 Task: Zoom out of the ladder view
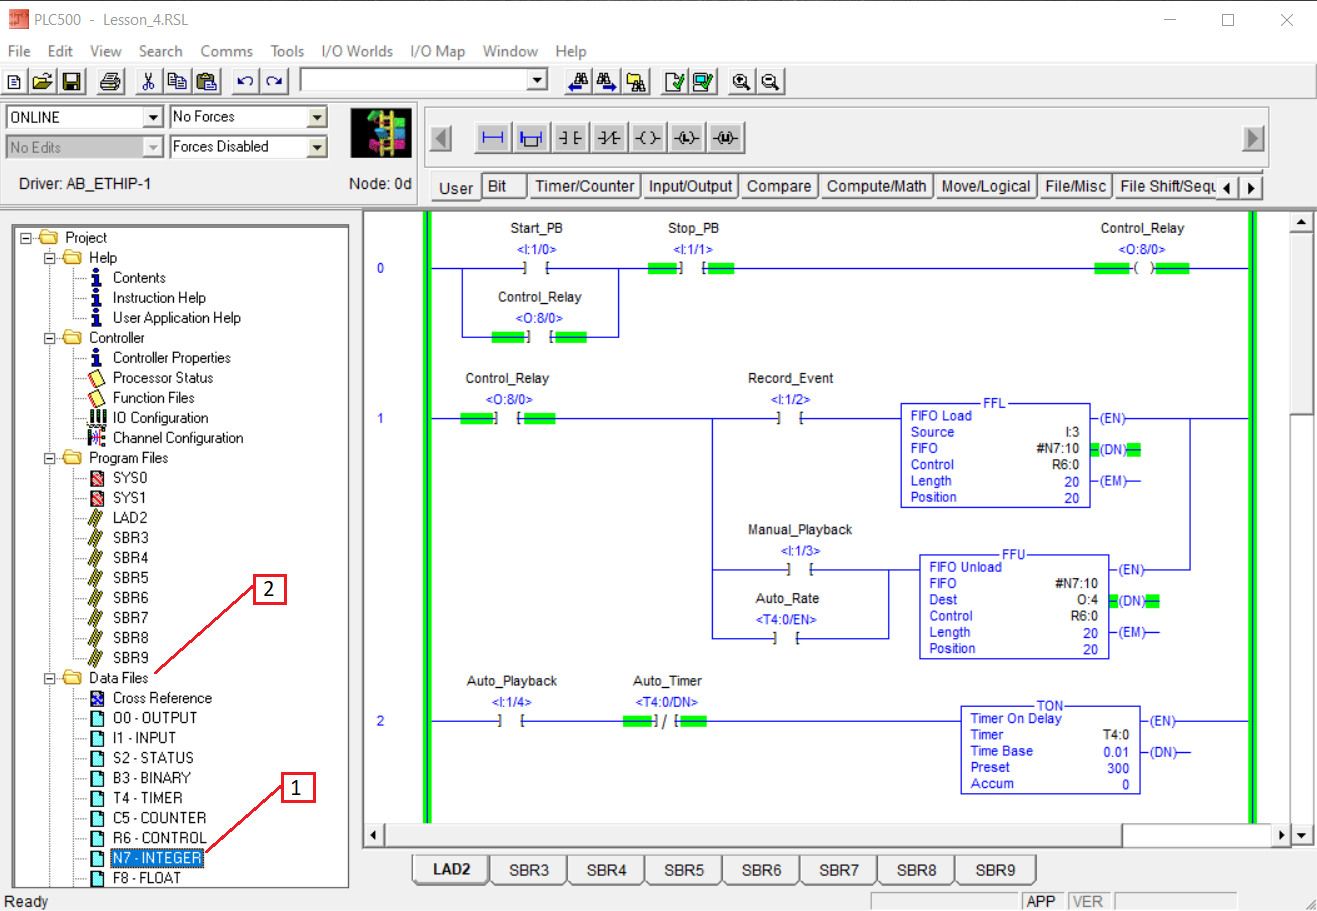770,82
